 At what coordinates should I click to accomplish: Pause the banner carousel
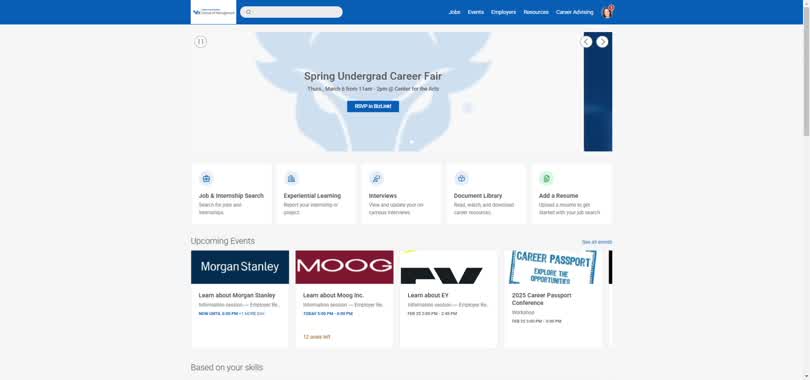point(200,42)
